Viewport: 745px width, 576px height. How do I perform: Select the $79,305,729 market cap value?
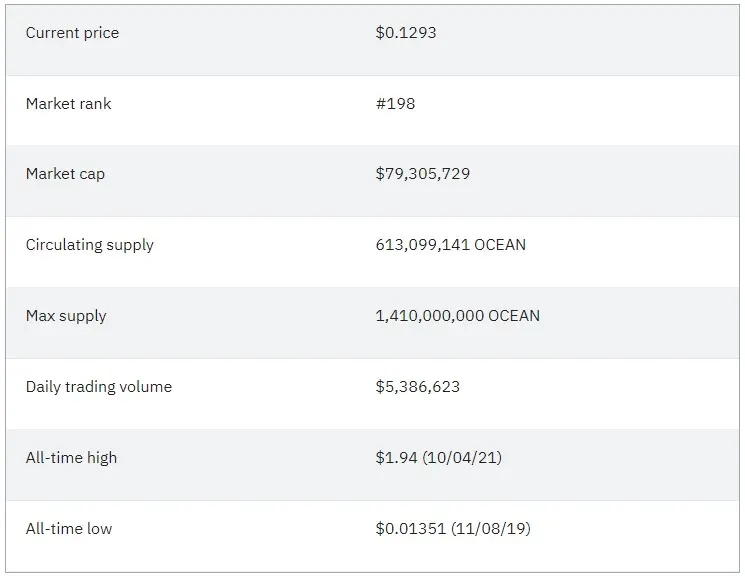pyautogui.click(x=422, y=174)
